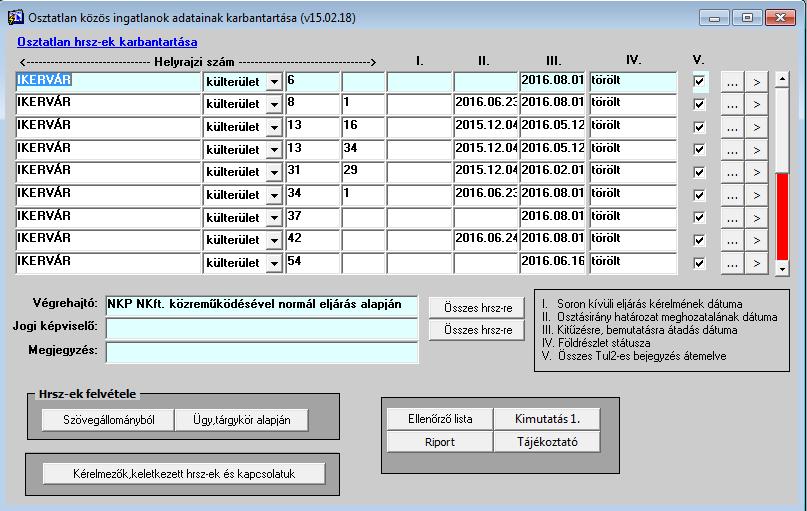This screenshot has width=807, height=511.
Task: Toggle column V checkbox for hrsz 13/34 row
Action: [699, 149]
